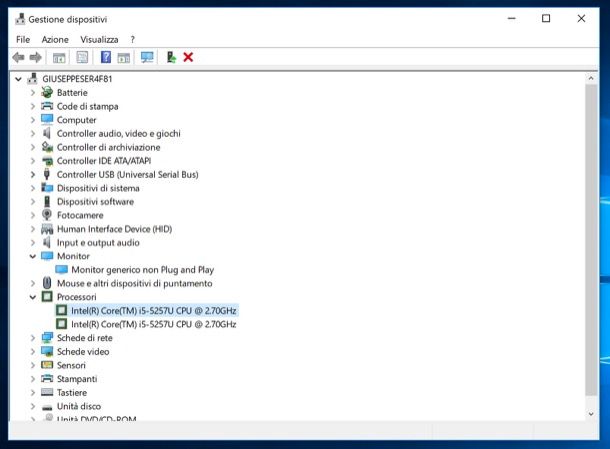Click the Schede video display adapter icon
This screenshot has width=610, height=449.
click(47, 351)
